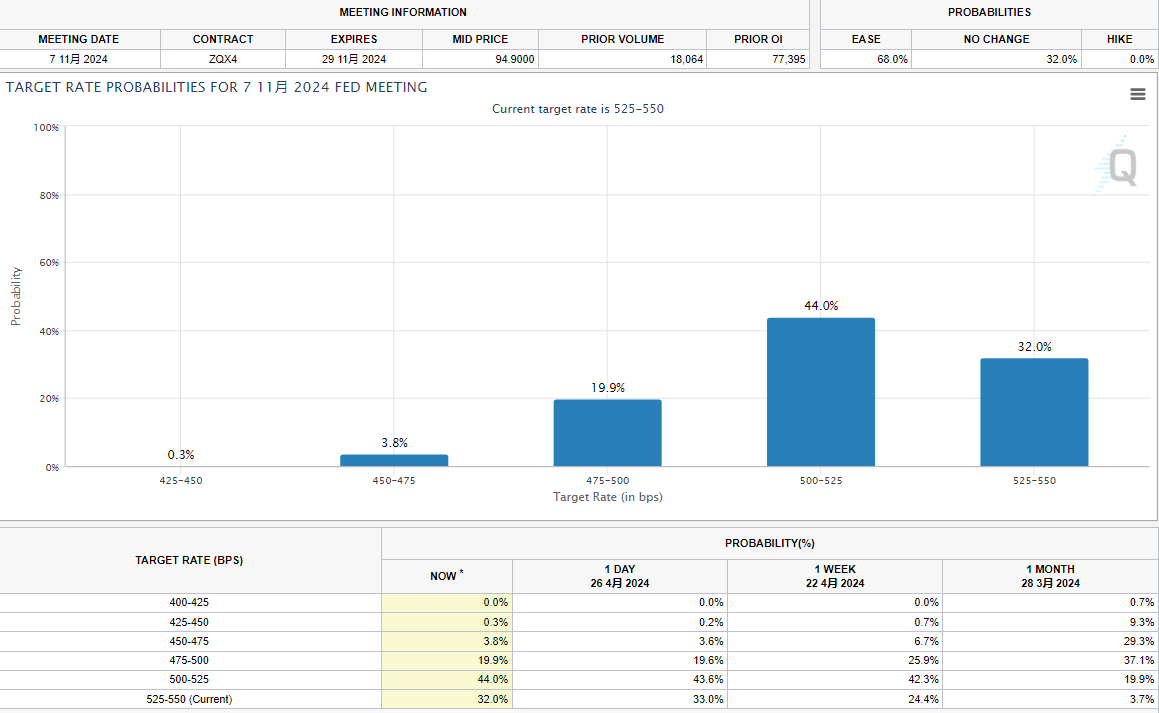Click the ZQX4 contract cell
This screenshot has width=1159, height=713.
coord(223,59)
